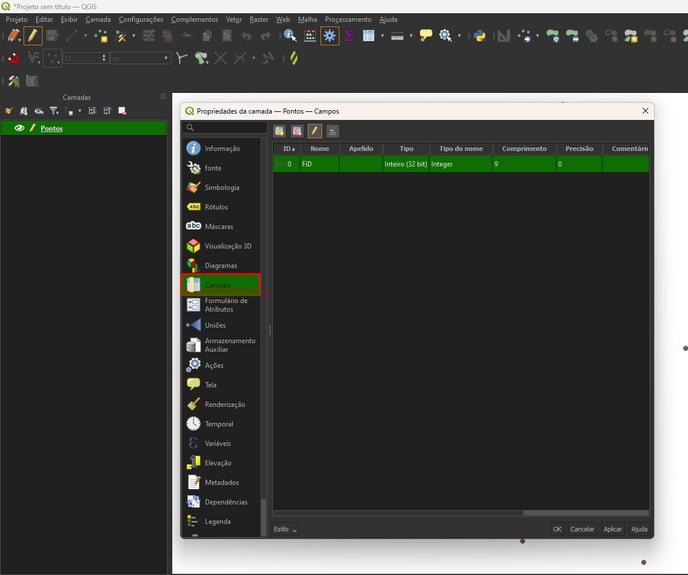
Task: Click the yellow-green striped tracing icon
Action: [x=294, y=58]
